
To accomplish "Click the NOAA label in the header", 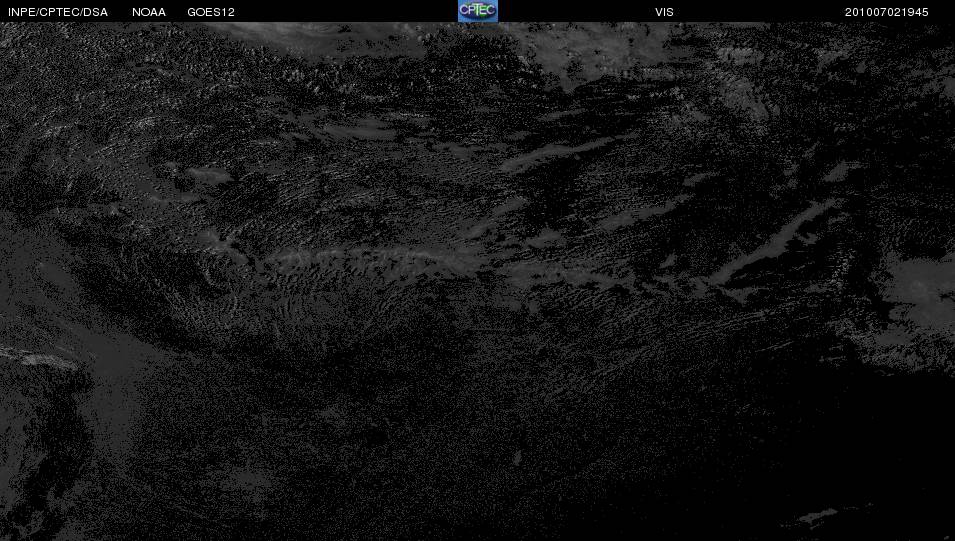I will 149,12.
